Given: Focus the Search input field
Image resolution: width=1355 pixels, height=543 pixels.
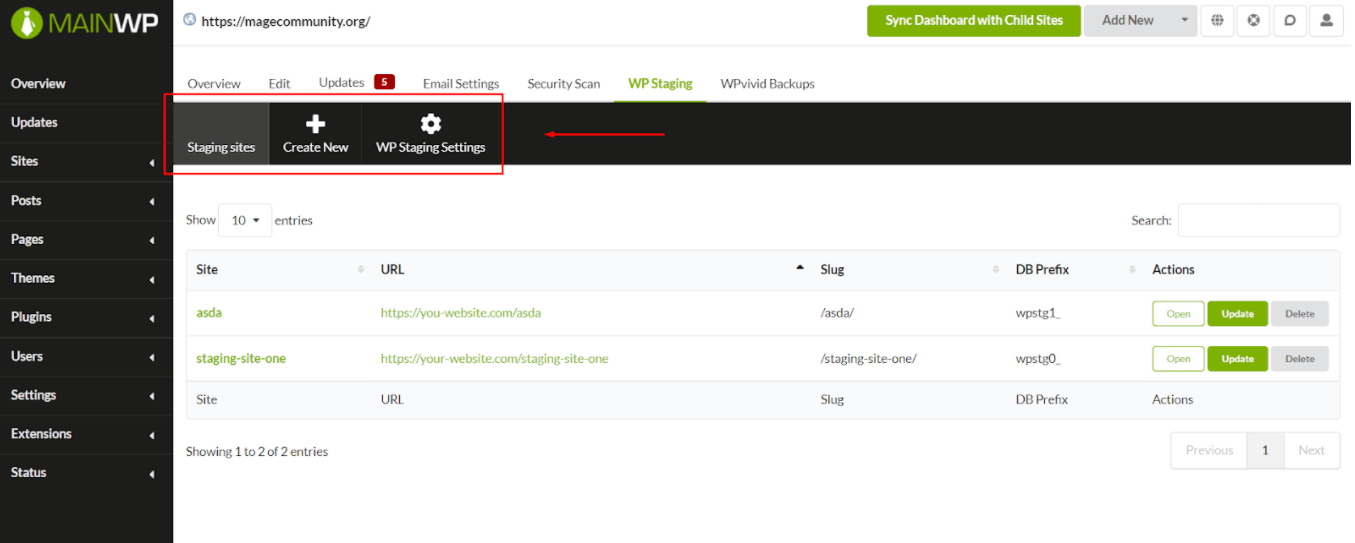Looking at the screenshot, I should point(1258,220).
